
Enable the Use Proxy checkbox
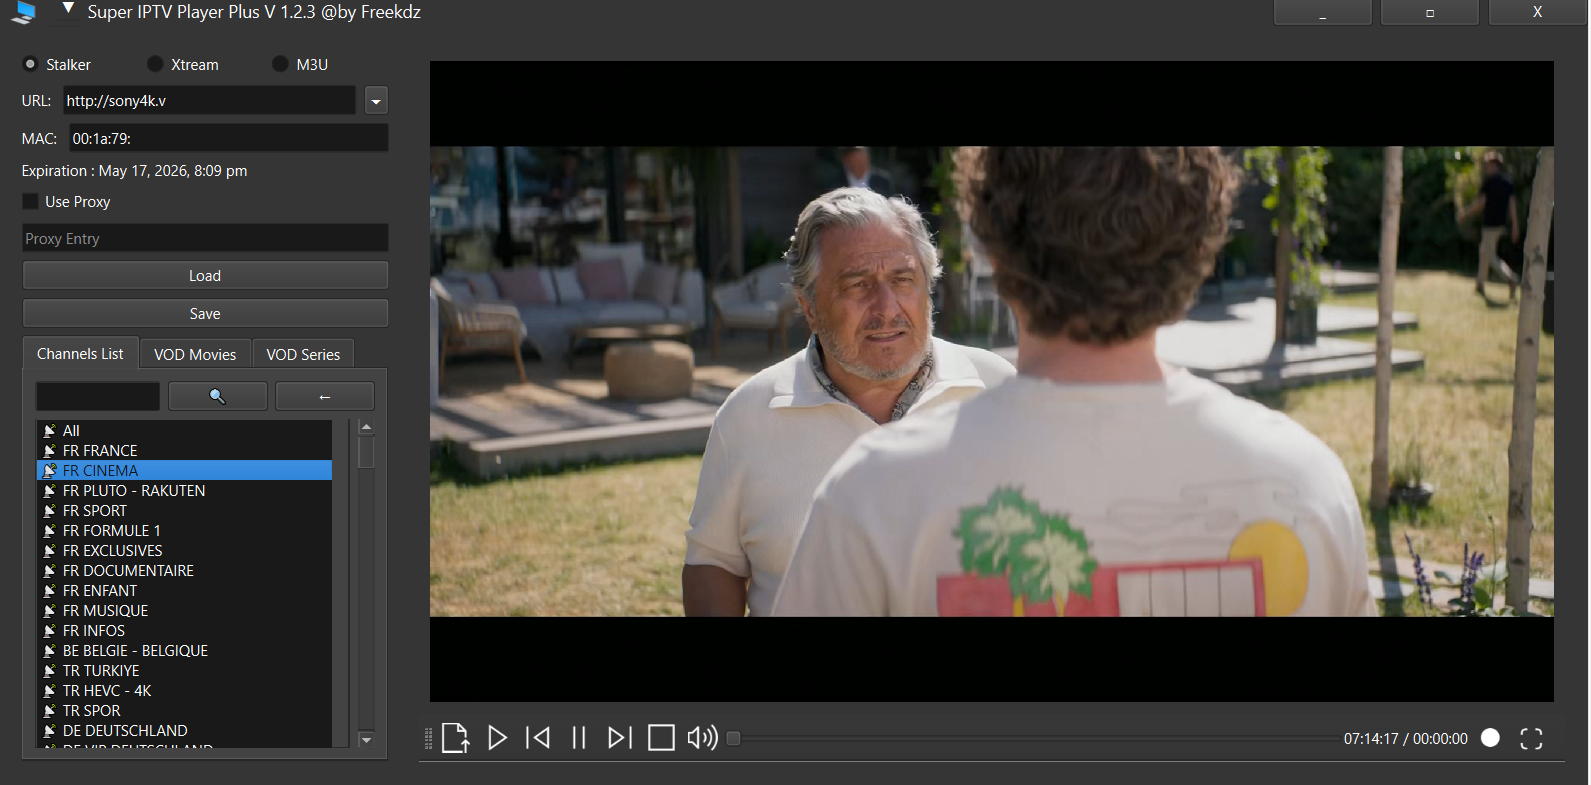[x=31, y=202]
